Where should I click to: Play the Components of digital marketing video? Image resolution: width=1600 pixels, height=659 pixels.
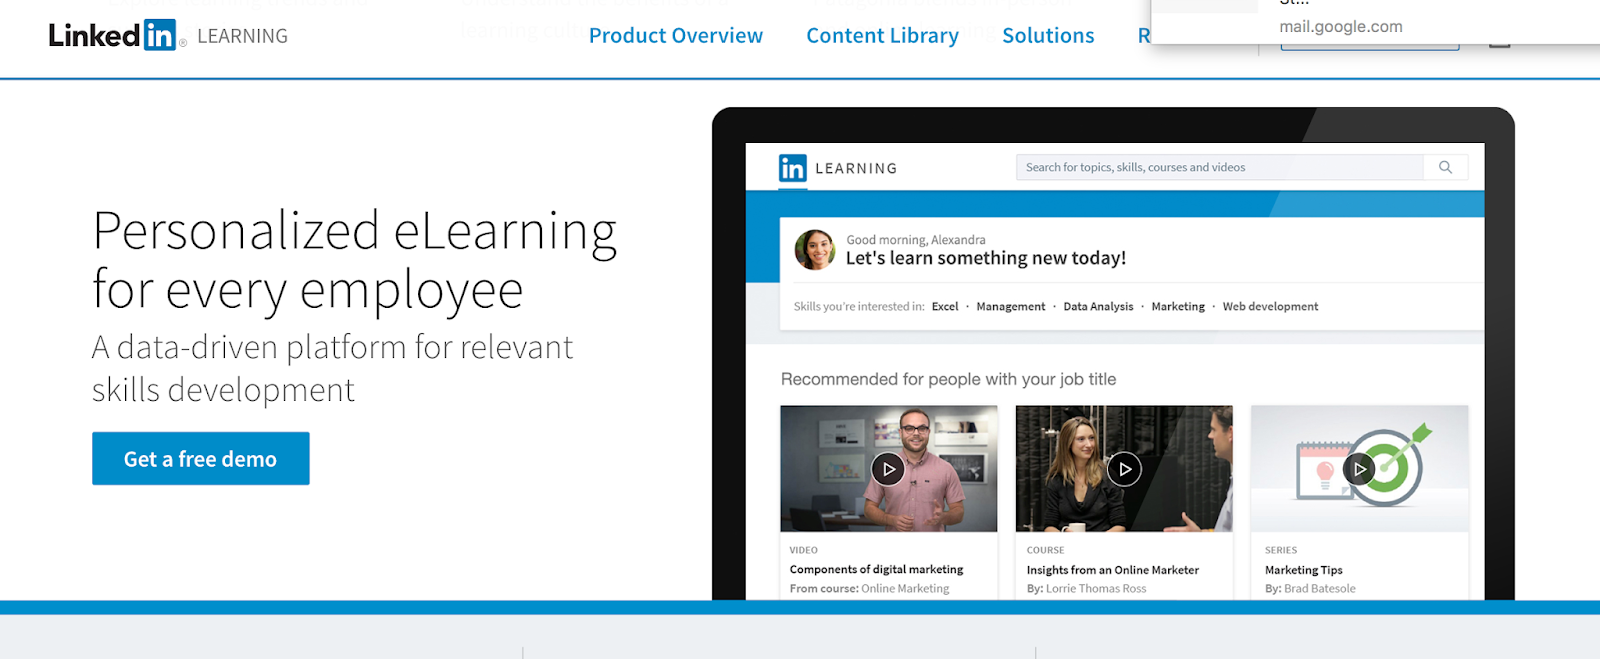point(888,469)
